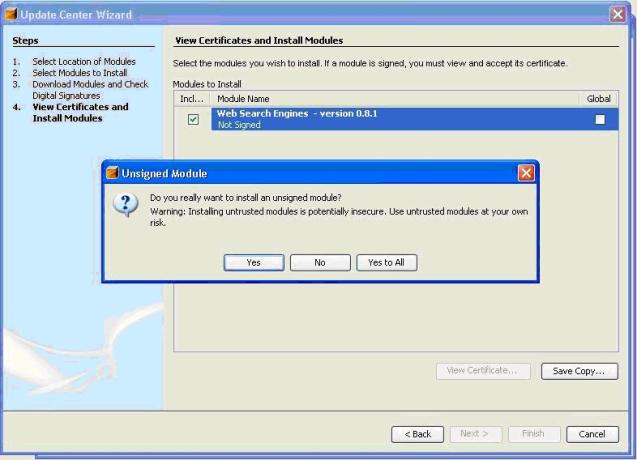Click the Global column header
Screen dimensions: 637x460
coord(598,99)
